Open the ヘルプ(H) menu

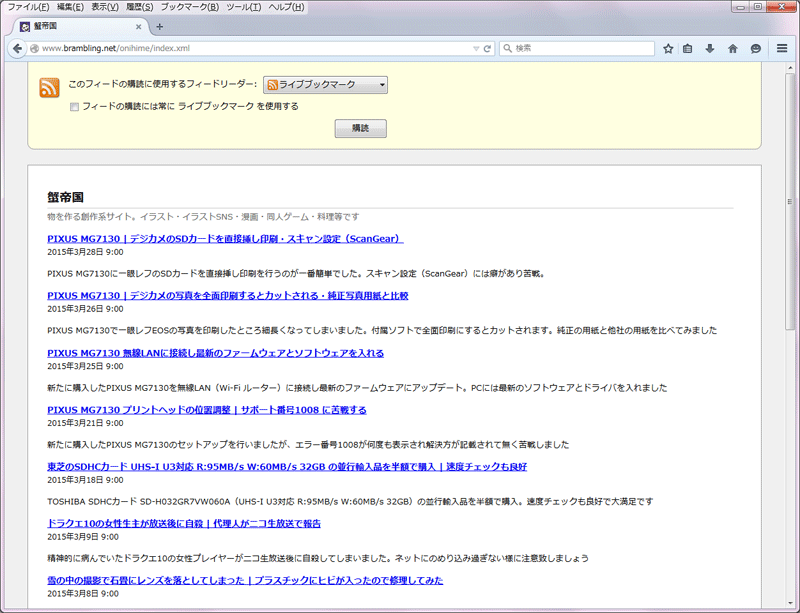pos(286,7)
